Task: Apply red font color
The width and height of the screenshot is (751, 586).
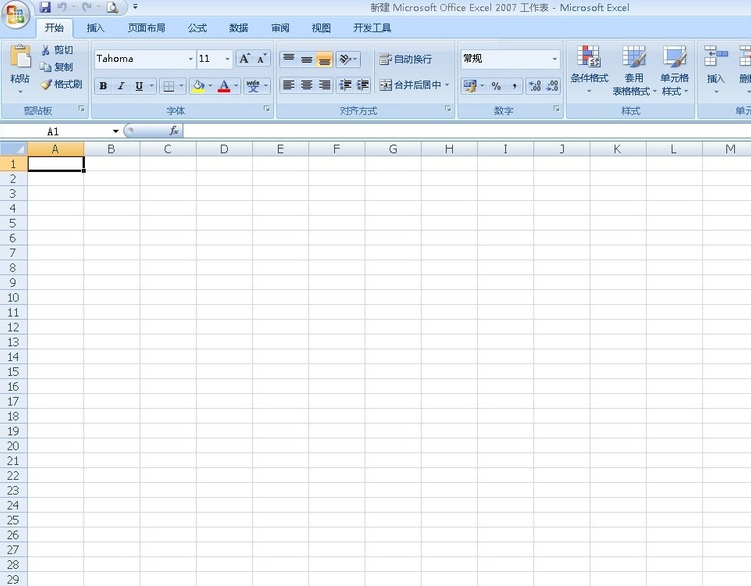Action: 224,86
